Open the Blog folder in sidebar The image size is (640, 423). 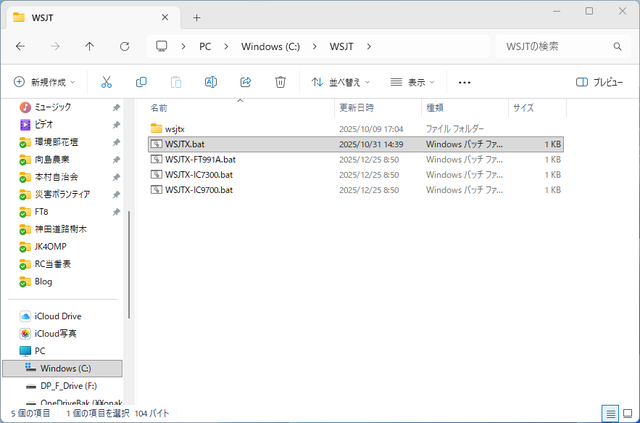click(x=36, y=282)
